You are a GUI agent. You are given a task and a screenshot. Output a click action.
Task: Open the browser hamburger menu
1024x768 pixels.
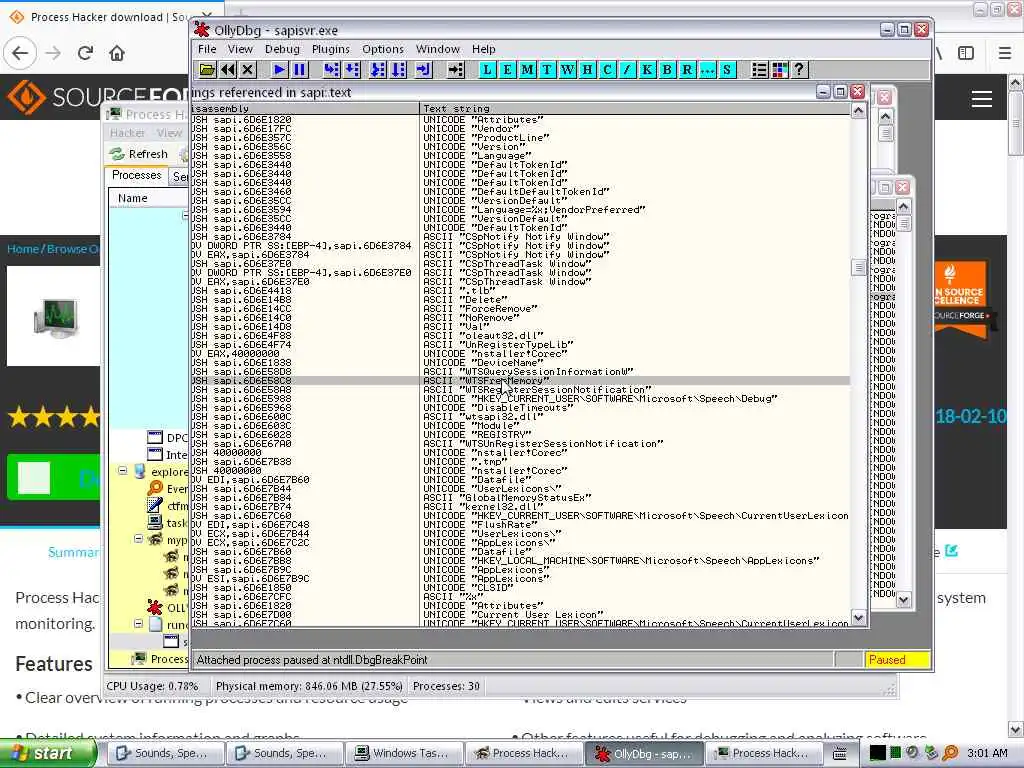point(1004,53)
